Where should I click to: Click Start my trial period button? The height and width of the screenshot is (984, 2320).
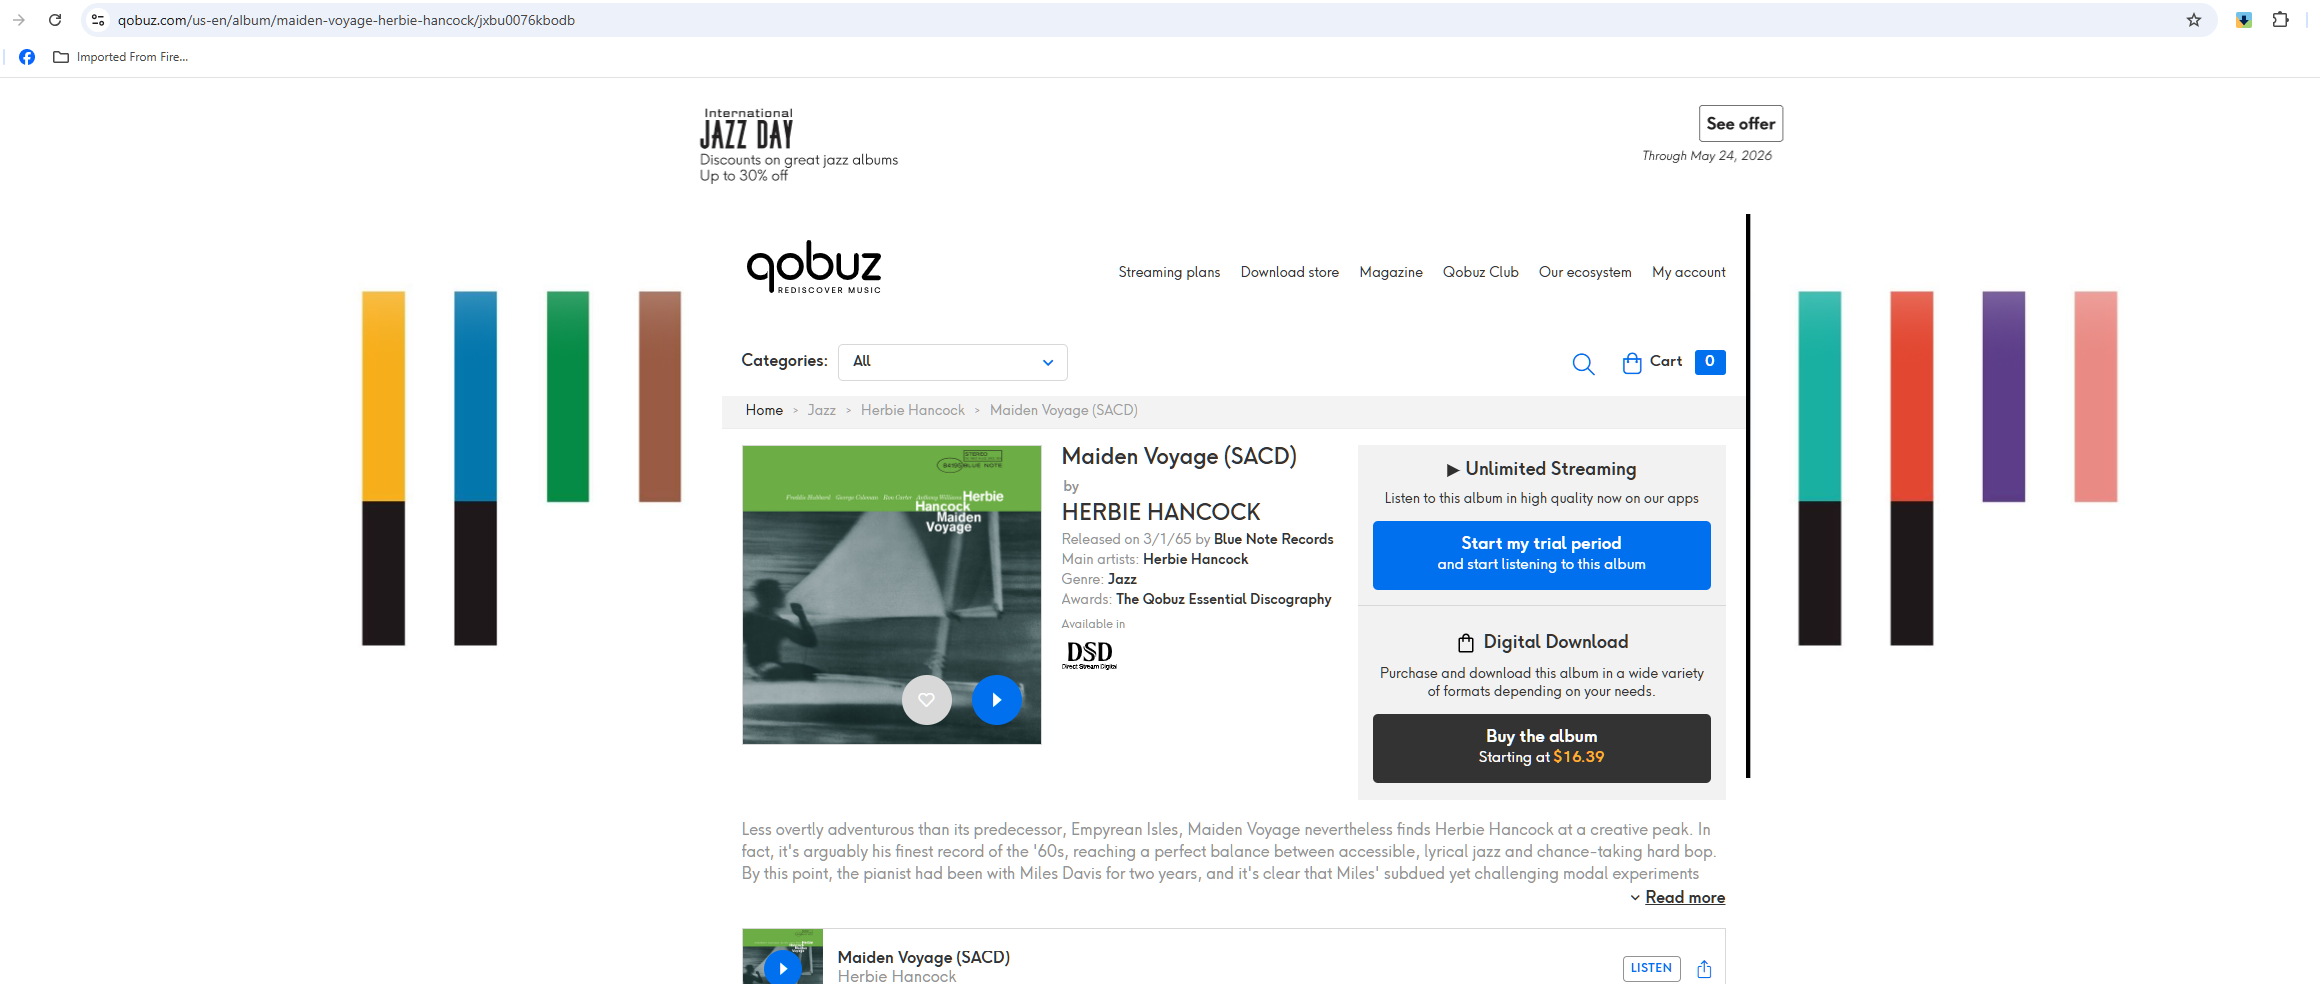pos(1542,555)
